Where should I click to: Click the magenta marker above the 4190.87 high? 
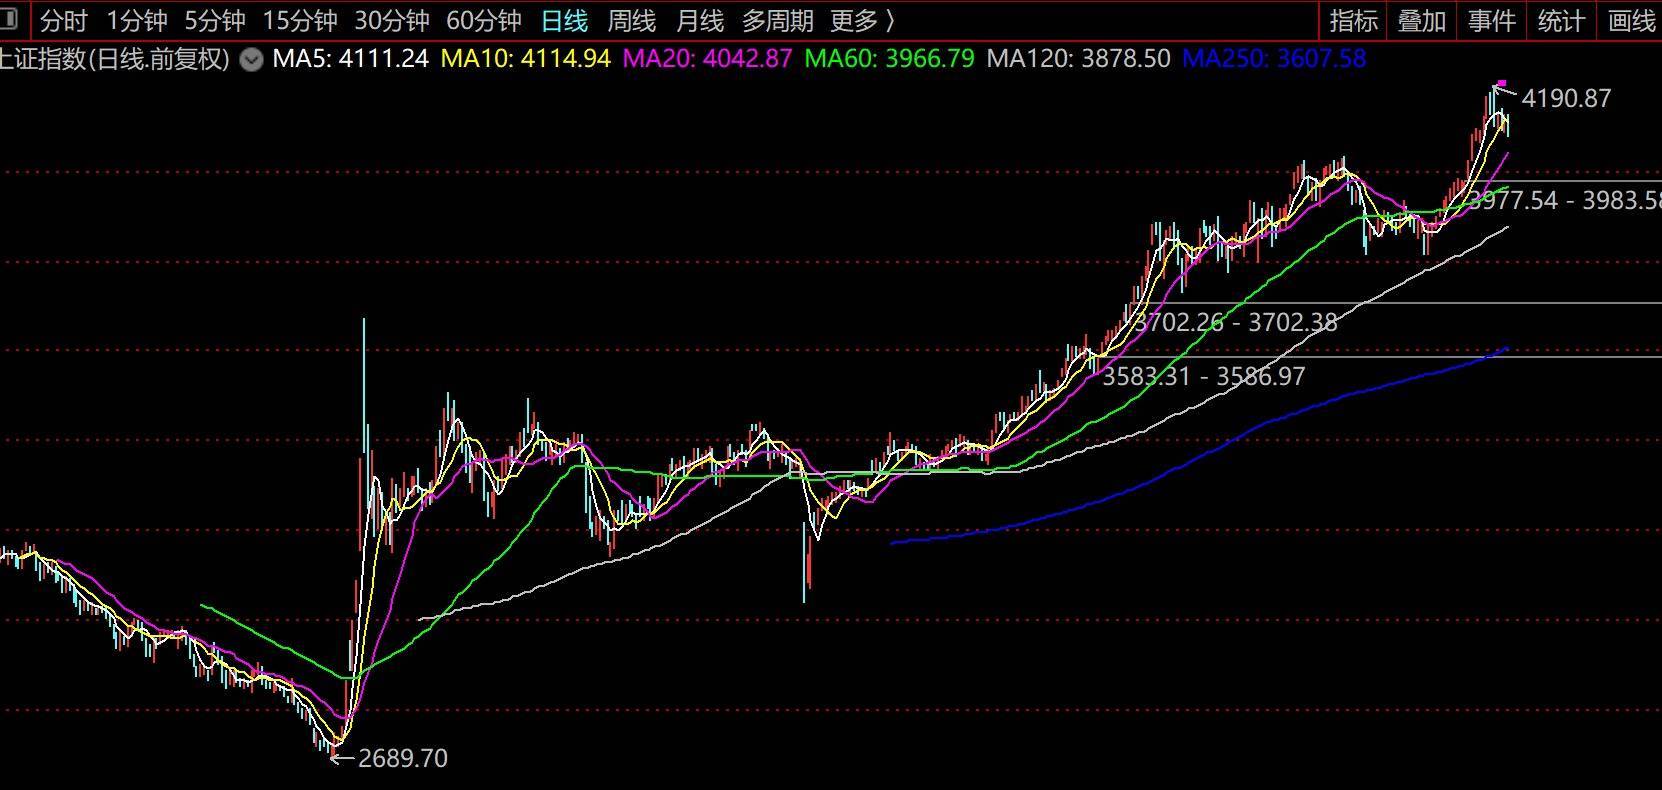(x=1501, y=84)
